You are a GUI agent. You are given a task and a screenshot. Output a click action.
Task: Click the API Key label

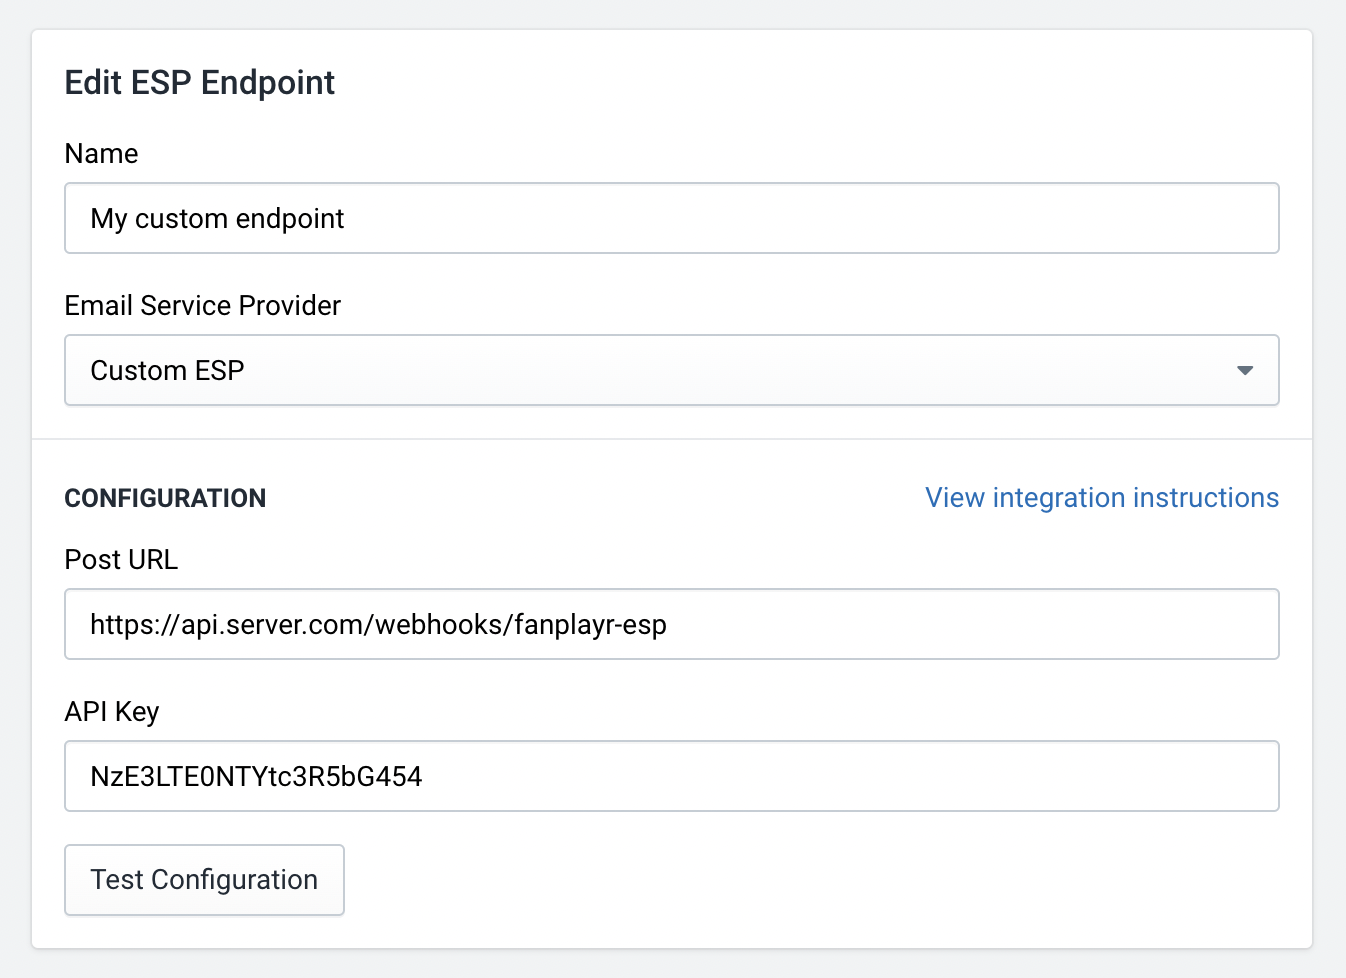tap(112, 711)
